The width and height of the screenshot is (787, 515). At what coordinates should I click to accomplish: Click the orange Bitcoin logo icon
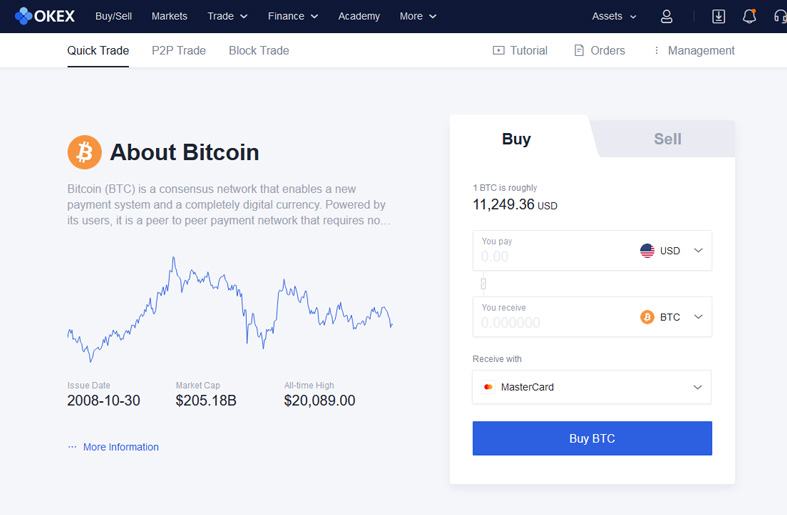click(84, 152)
